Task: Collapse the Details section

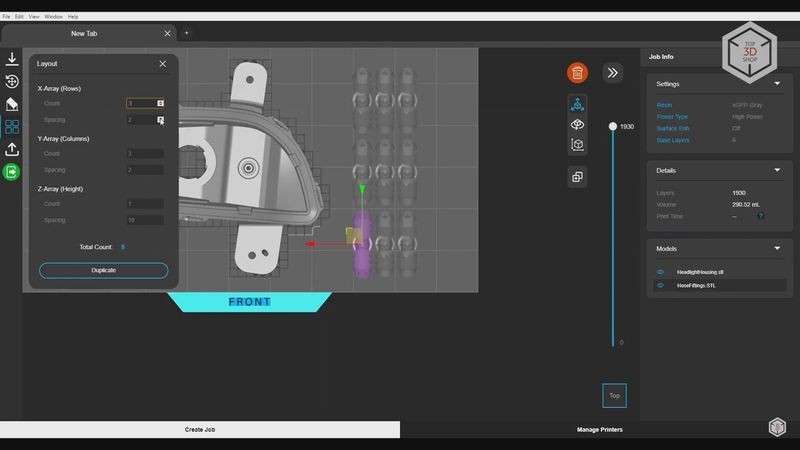Action: (777, 170)
